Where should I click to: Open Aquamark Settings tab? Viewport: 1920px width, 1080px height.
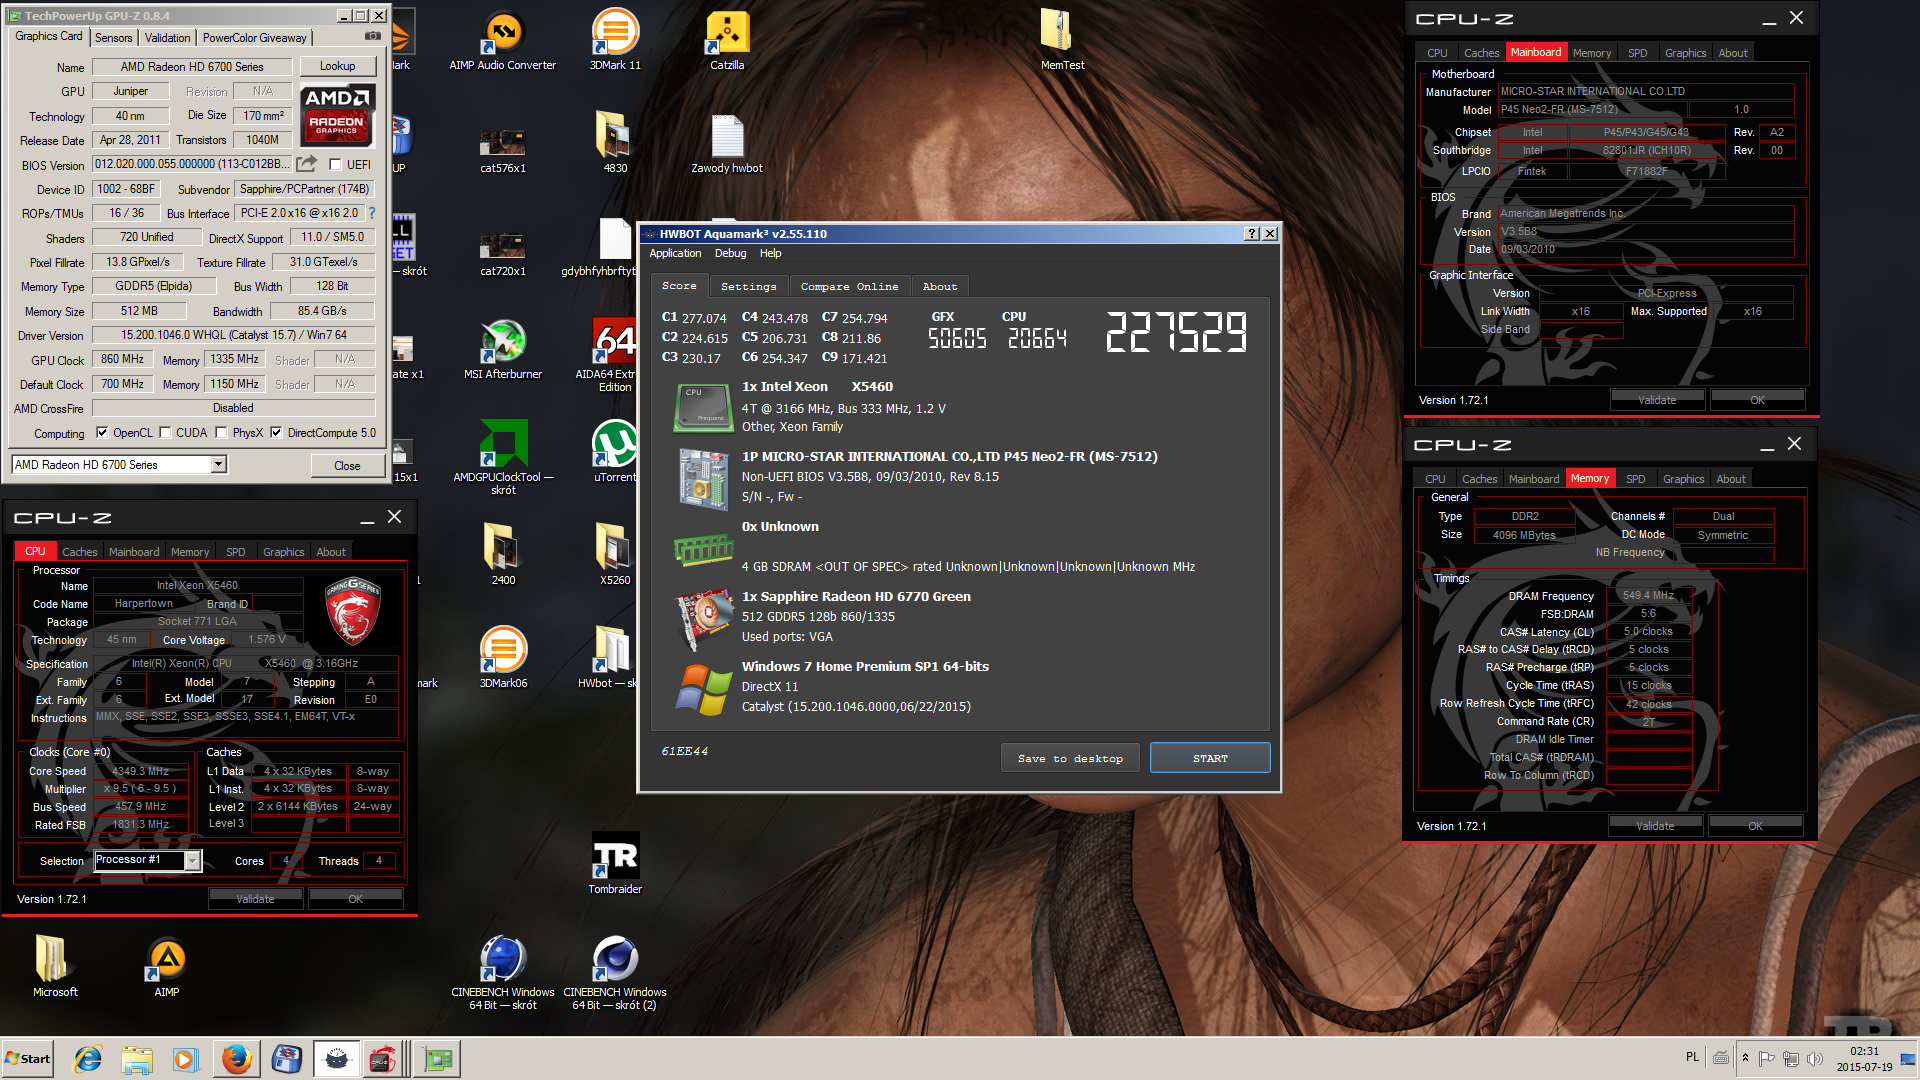click(748, 286)
